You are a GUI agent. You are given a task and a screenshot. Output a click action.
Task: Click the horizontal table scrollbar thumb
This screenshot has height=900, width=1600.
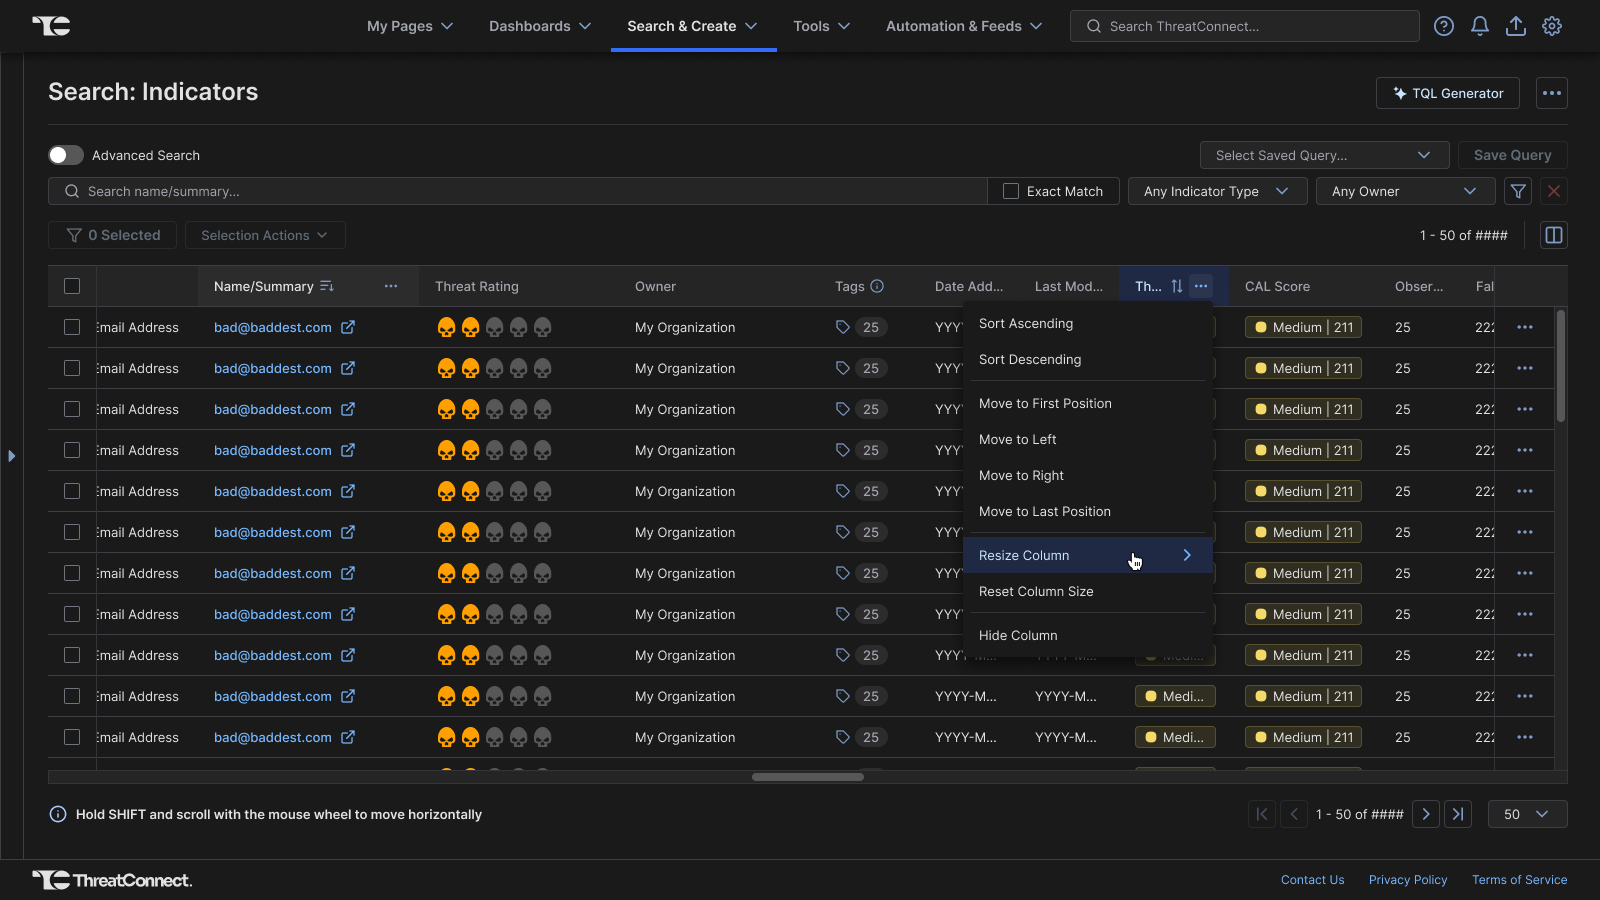point(807,777)
